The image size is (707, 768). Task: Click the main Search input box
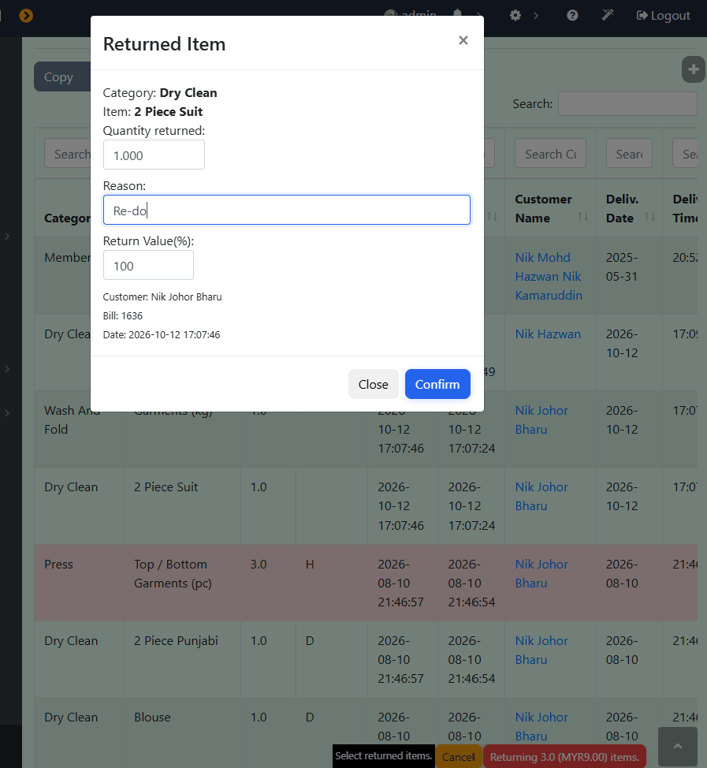(x=628, y=103)
